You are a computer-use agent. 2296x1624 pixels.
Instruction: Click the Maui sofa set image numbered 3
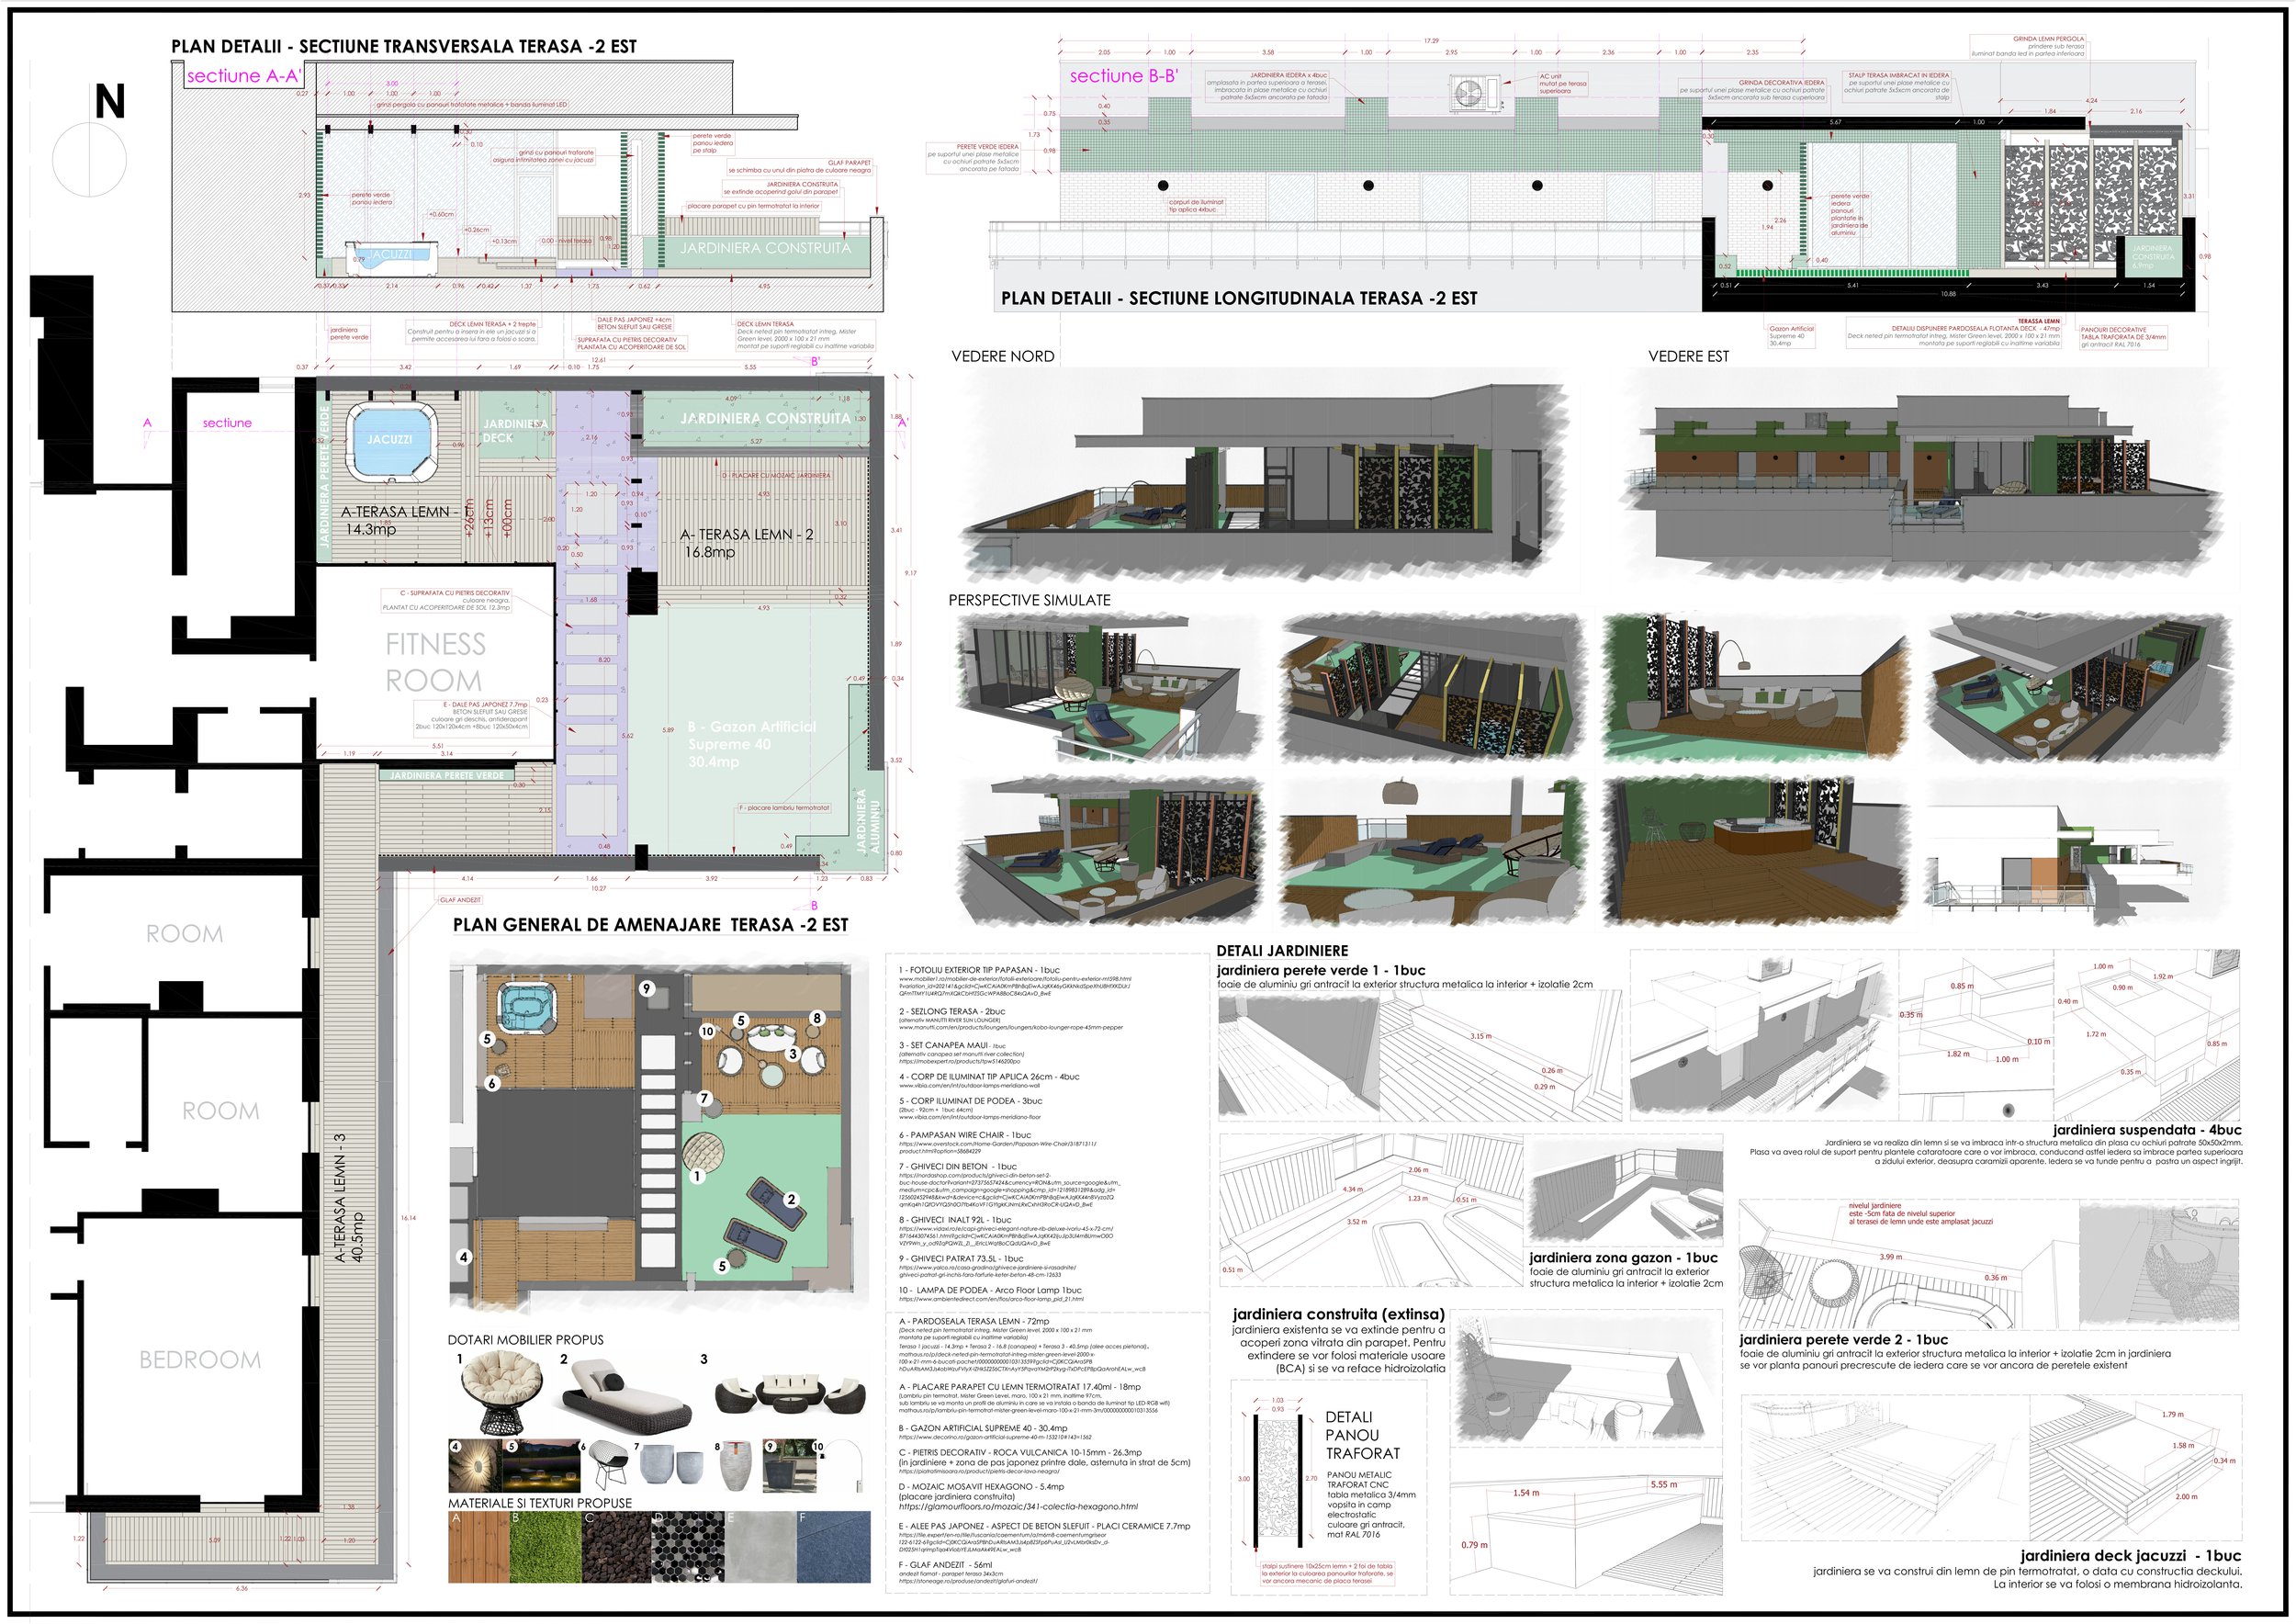point(792,1393)
